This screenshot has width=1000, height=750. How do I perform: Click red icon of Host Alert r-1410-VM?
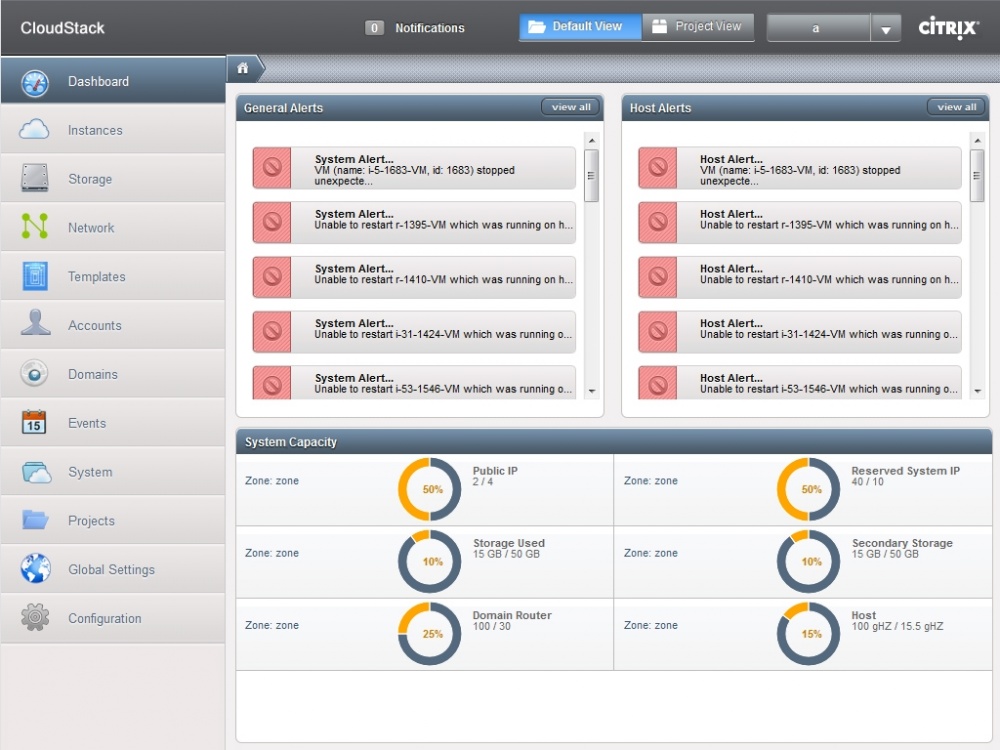pyautogui.click(x=658, y=277)
